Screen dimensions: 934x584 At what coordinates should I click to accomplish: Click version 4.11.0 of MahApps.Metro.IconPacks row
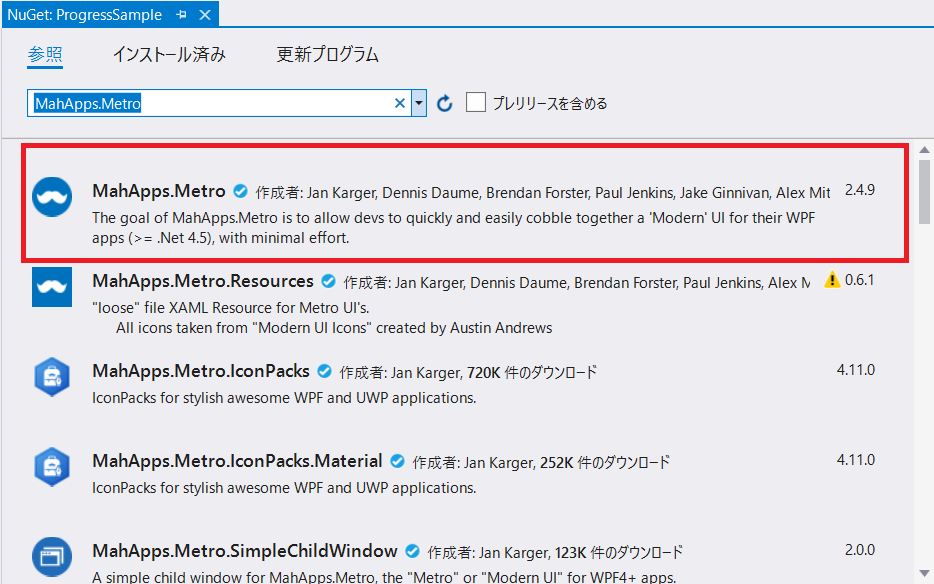pyautogui.click(x=856, y=370)
